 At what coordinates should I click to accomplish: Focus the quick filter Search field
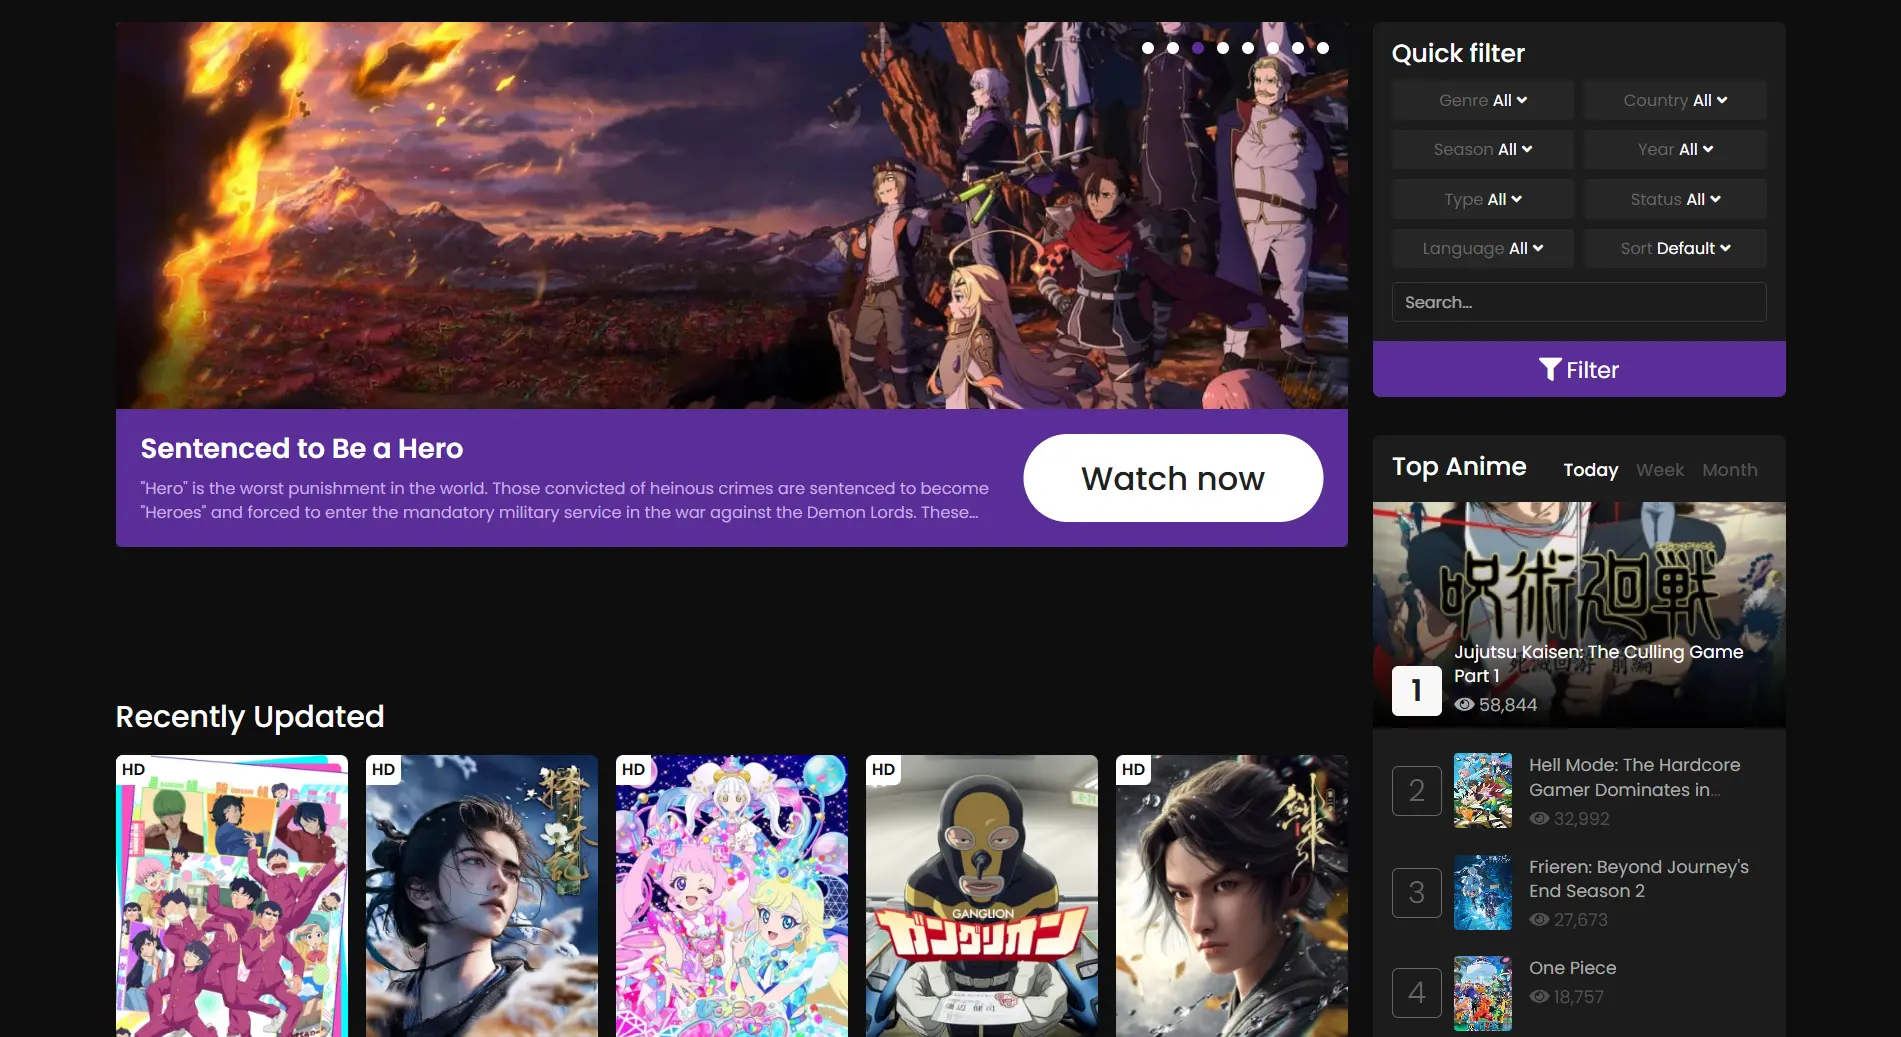click(x=1579, y=302)
